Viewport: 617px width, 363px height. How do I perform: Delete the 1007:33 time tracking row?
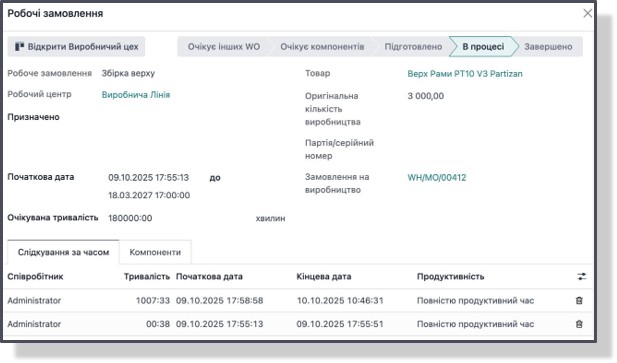pos(579,301)
